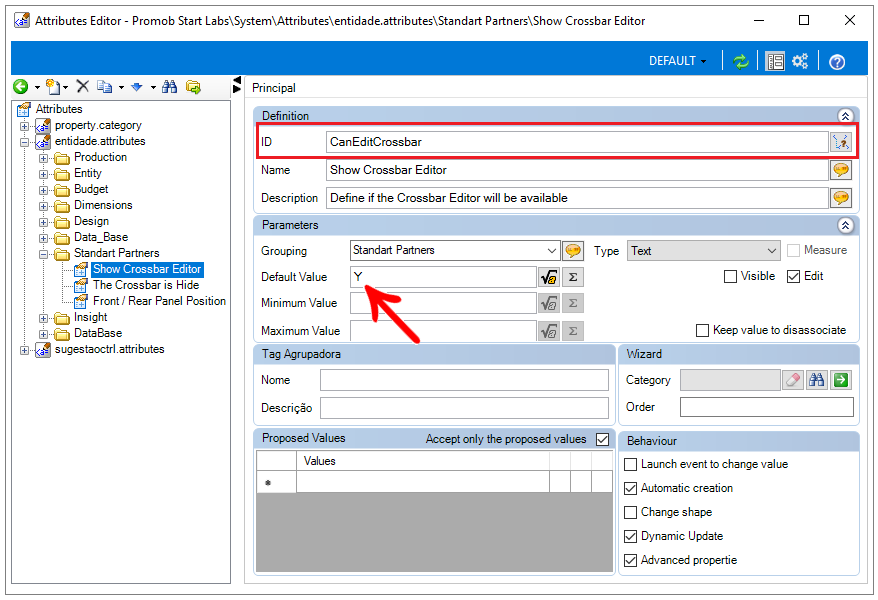Screen dimensions: 878x600
Task: Collapse the Definition section
Action: [845, 116]
